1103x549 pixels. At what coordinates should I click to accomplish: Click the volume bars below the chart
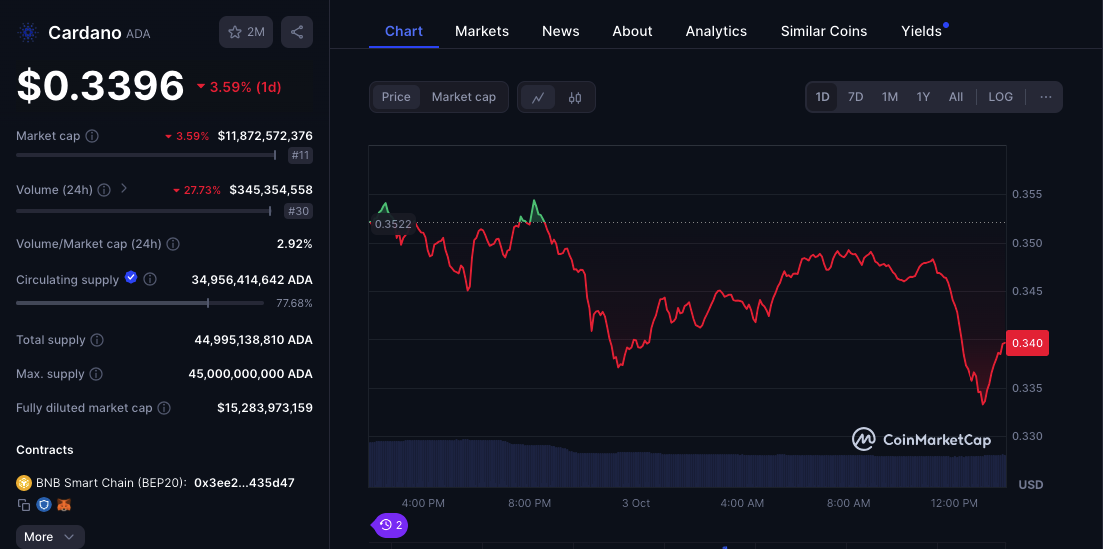click(x=687, y=463)
